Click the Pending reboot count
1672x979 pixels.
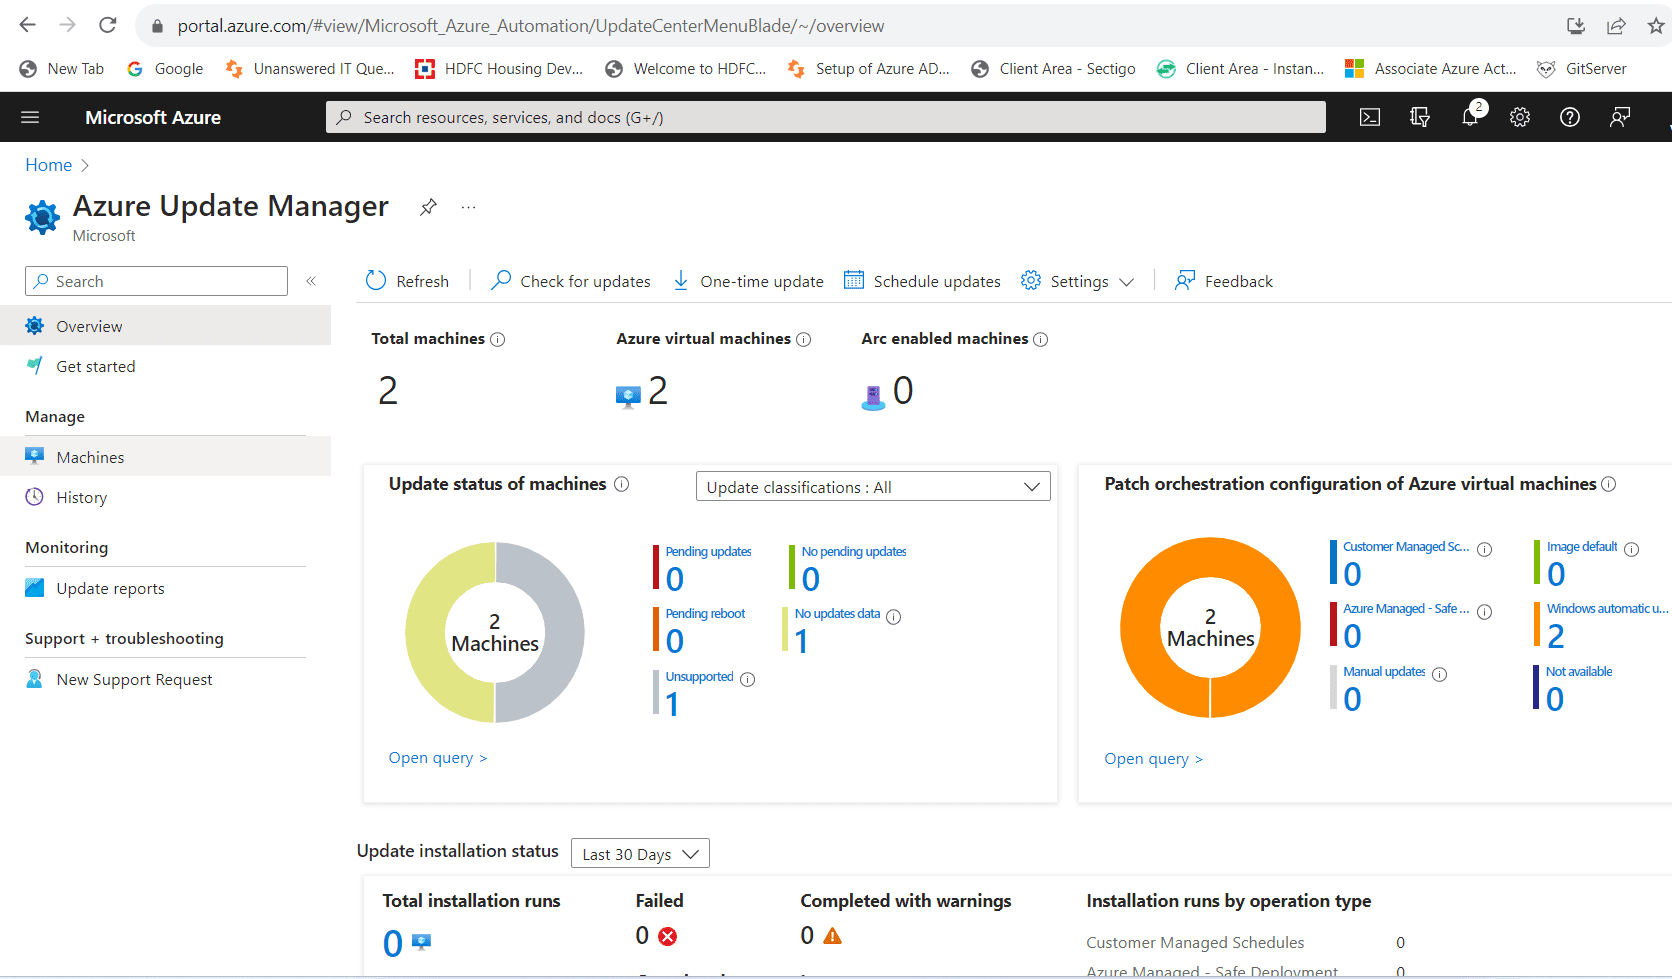[x=675, y=641]
